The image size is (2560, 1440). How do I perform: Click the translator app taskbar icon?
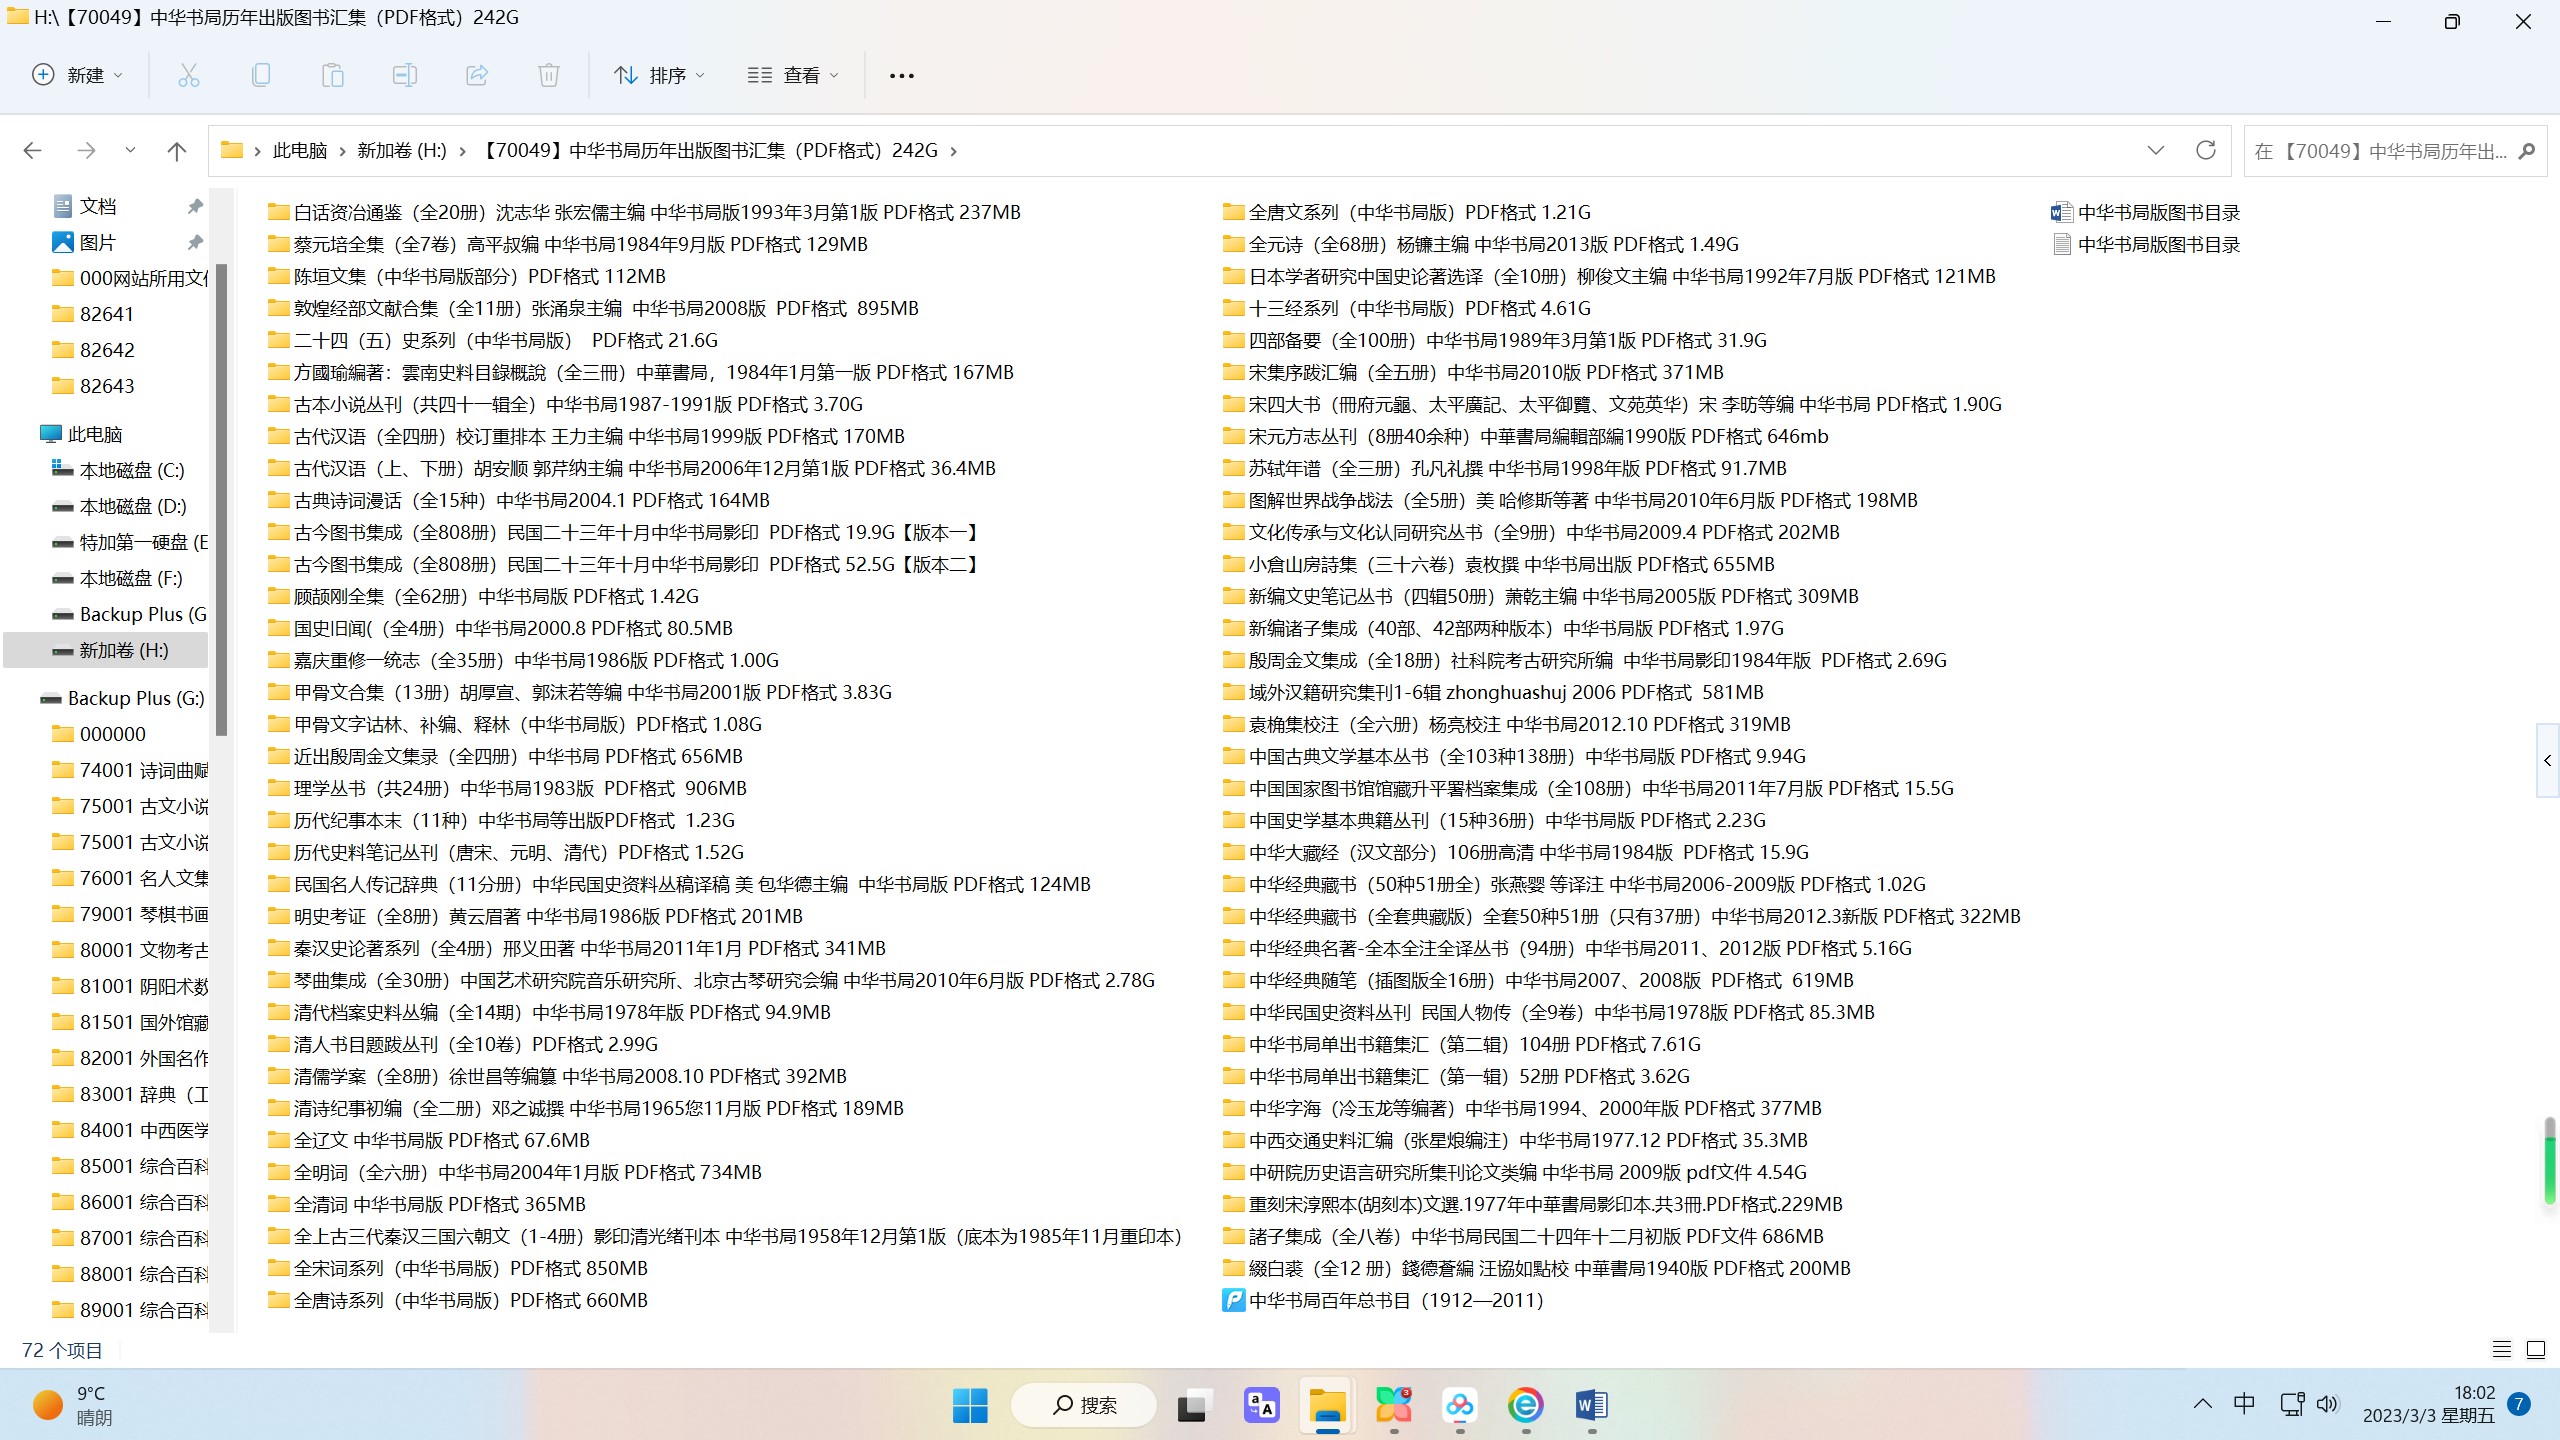[1261, 1405]
